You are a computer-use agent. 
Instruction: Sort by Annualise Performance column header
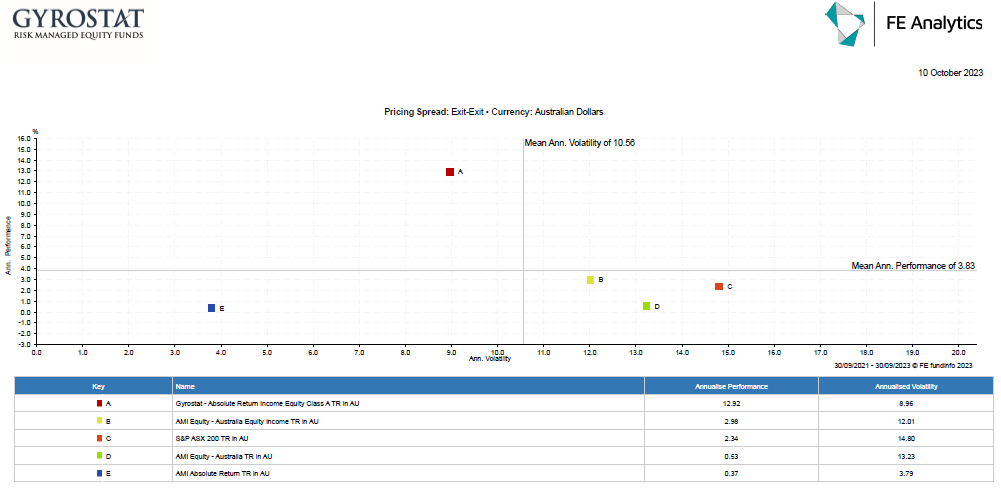click(x=732, y=386)
